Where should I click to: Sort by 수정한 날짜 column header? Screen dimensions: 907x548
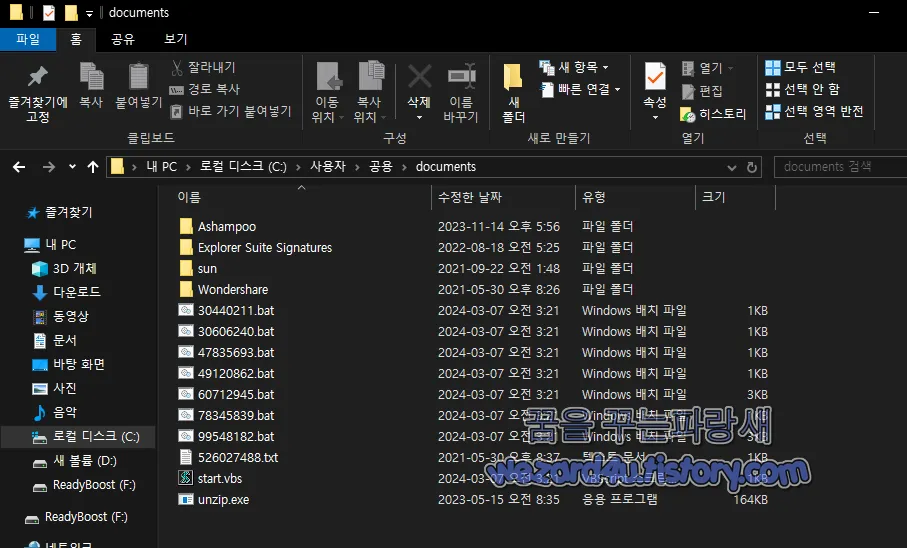click(x=503, y=197)
